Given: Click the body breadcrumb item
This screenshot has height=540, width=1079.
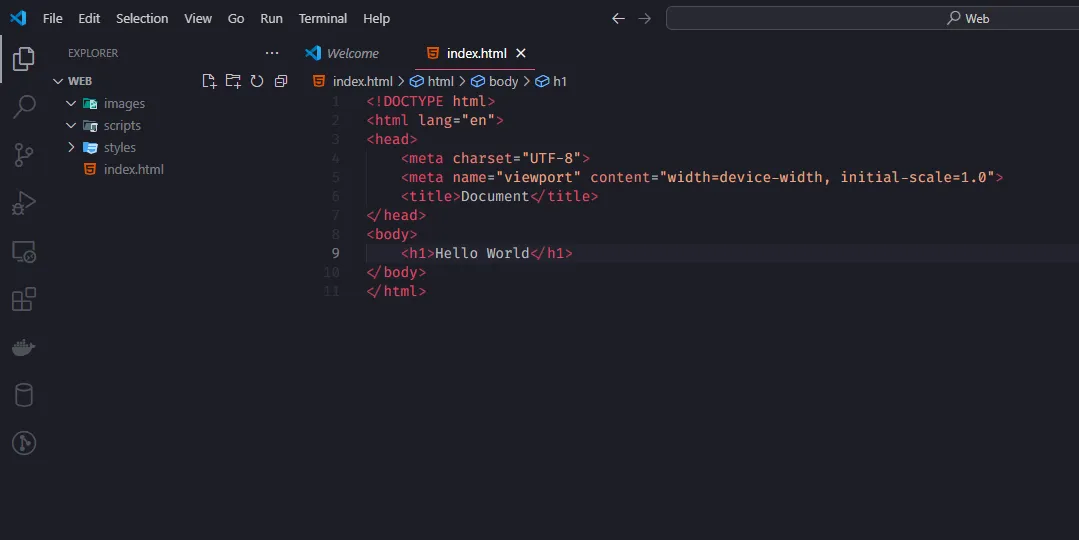Looking at the screenshot, I should [x=503, y=81].
